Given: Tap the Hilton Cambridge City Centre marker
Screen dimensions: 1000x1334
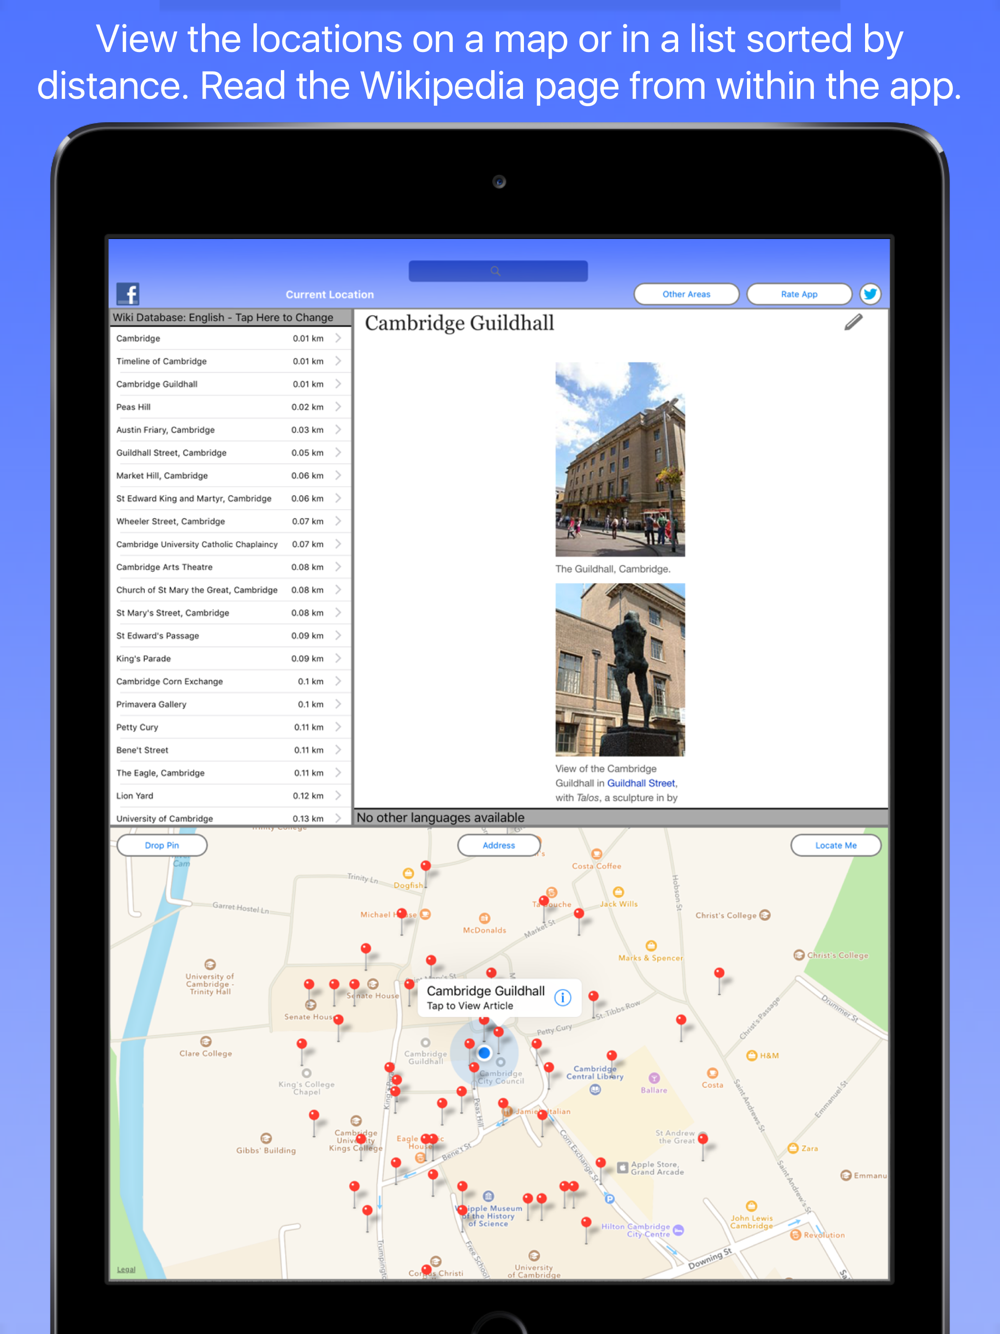Looking at the screenshot, I should 678,1230.
